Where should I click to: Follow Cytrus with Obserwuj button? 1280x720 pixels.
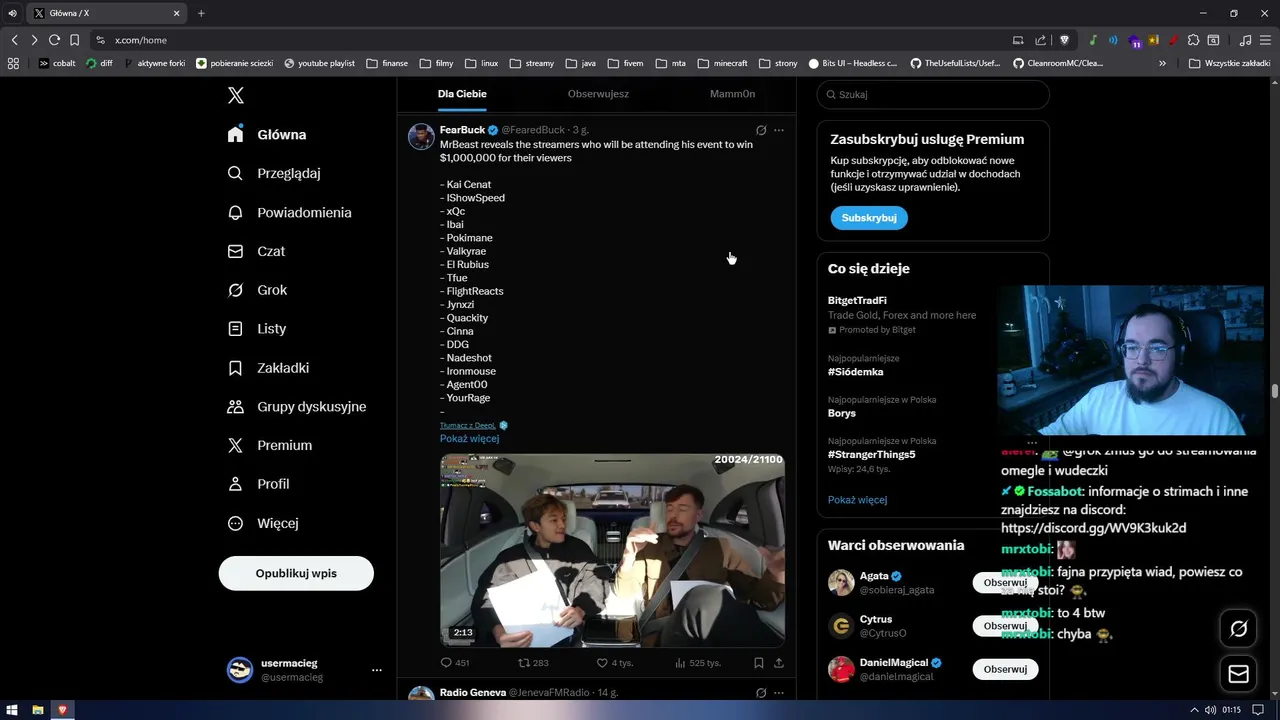tap(1005, 626)
